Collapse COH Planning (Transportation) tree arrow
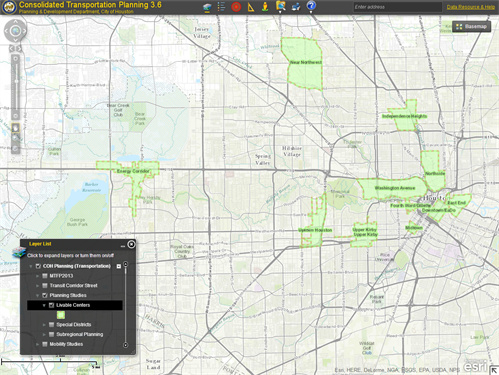Screen dimensions: 499x375 (31, 266)
